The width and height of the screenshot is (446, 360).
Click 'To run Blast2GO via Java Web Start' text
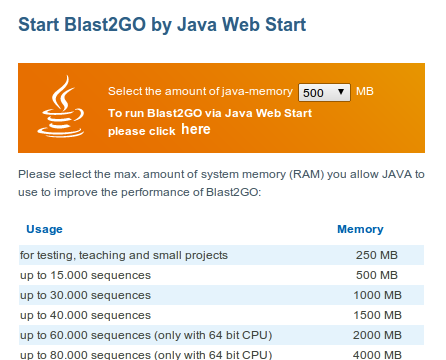coord(210,113)
